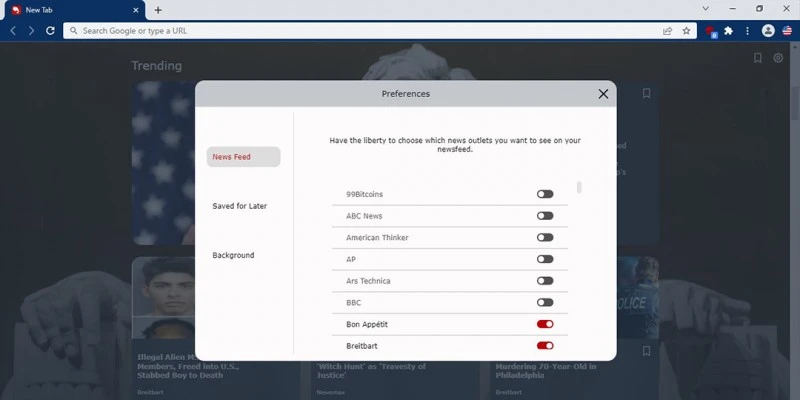This screenshot has height=400, width=800.
Task: Bookmark this page with the star icon
Action: pyautogui.click(x=686, y=31)
